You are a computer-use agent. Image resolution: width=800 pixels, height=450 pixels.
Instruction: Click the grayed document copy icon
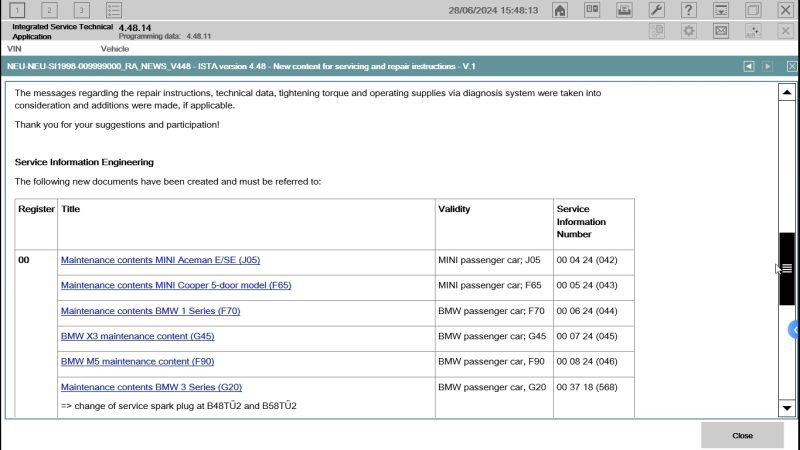coord(657,31)
